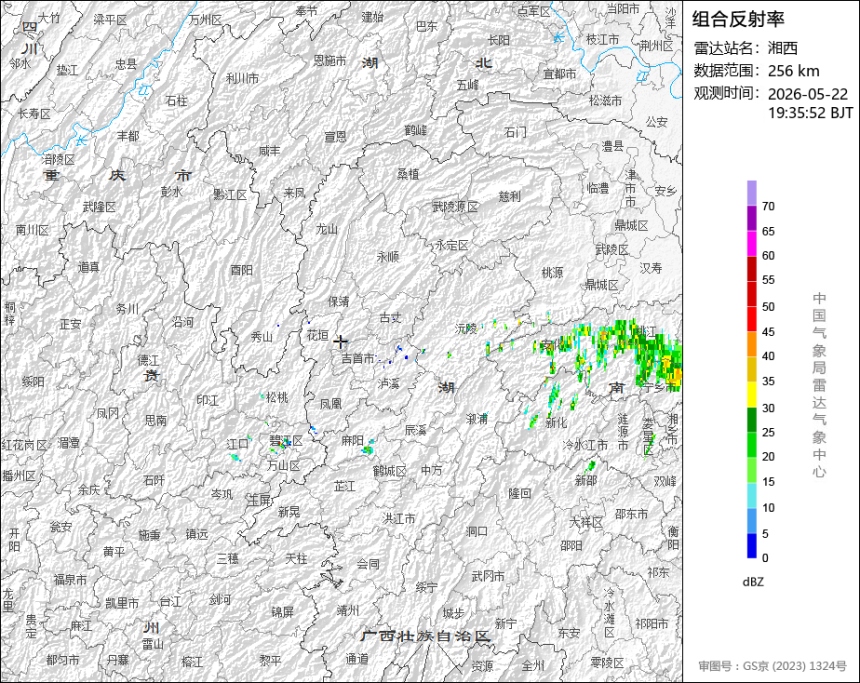Pick the purple 65–70 dBZ legend color

click(x=751, y=218)
